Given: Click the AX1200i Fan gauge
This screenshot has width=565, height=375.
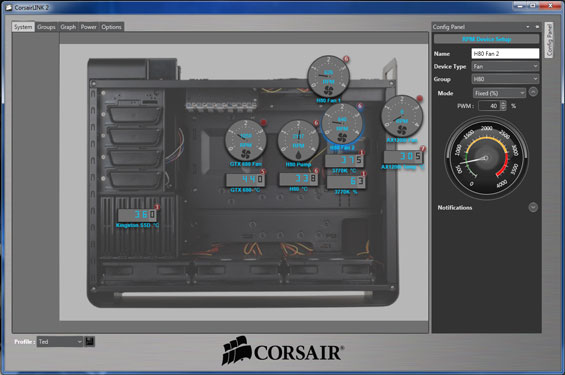Looking at the screenshot, I should (x=402, y=116).
